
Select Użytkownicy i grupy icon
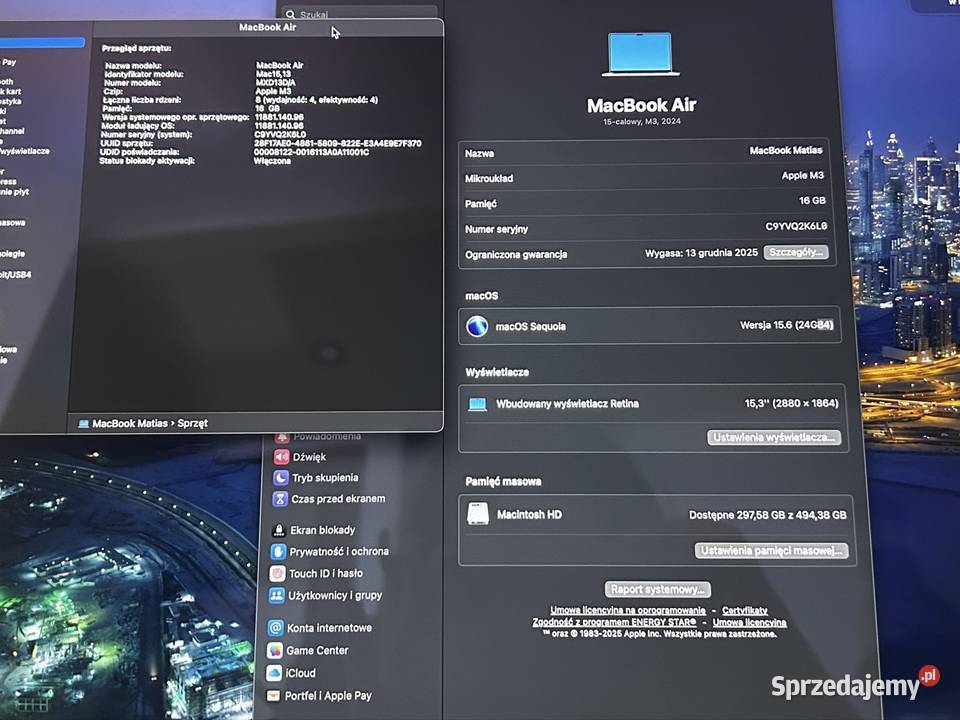click(277, 595)
